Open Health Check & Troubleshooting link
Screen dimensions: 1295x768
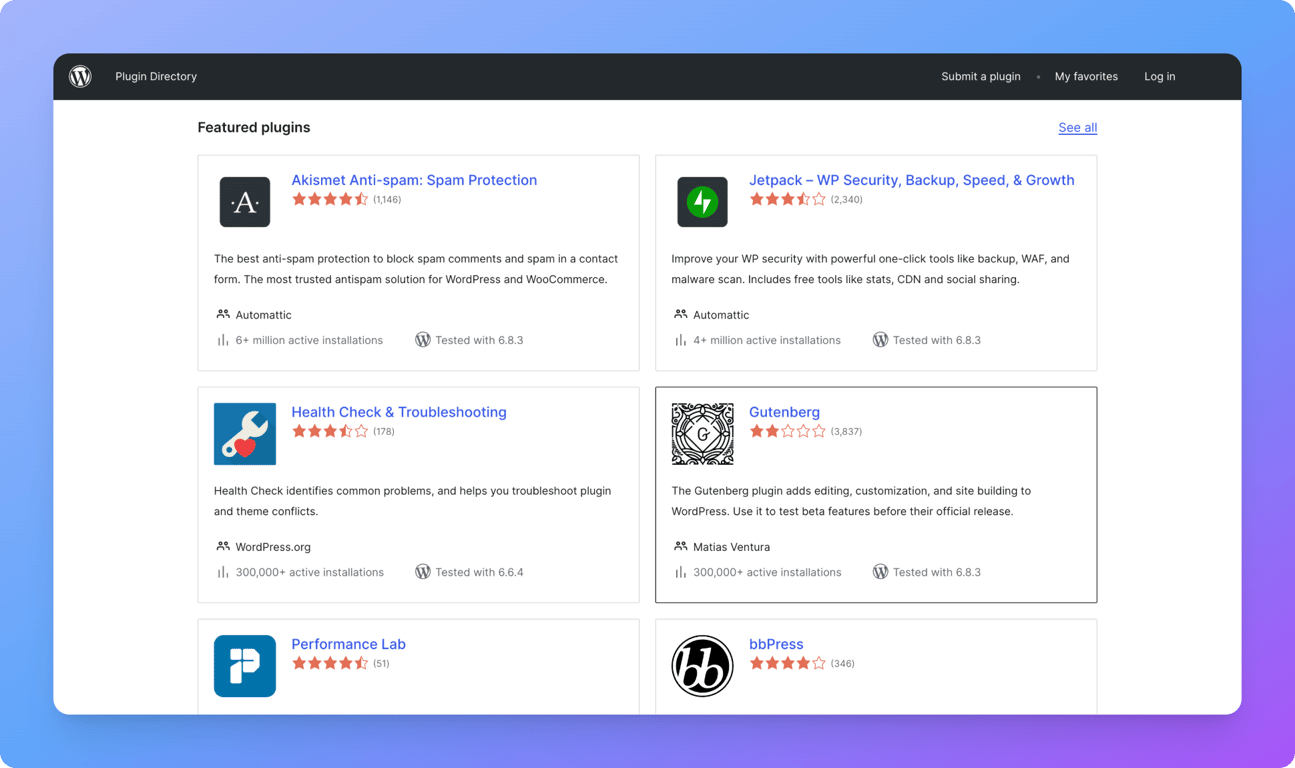(399, 412)
